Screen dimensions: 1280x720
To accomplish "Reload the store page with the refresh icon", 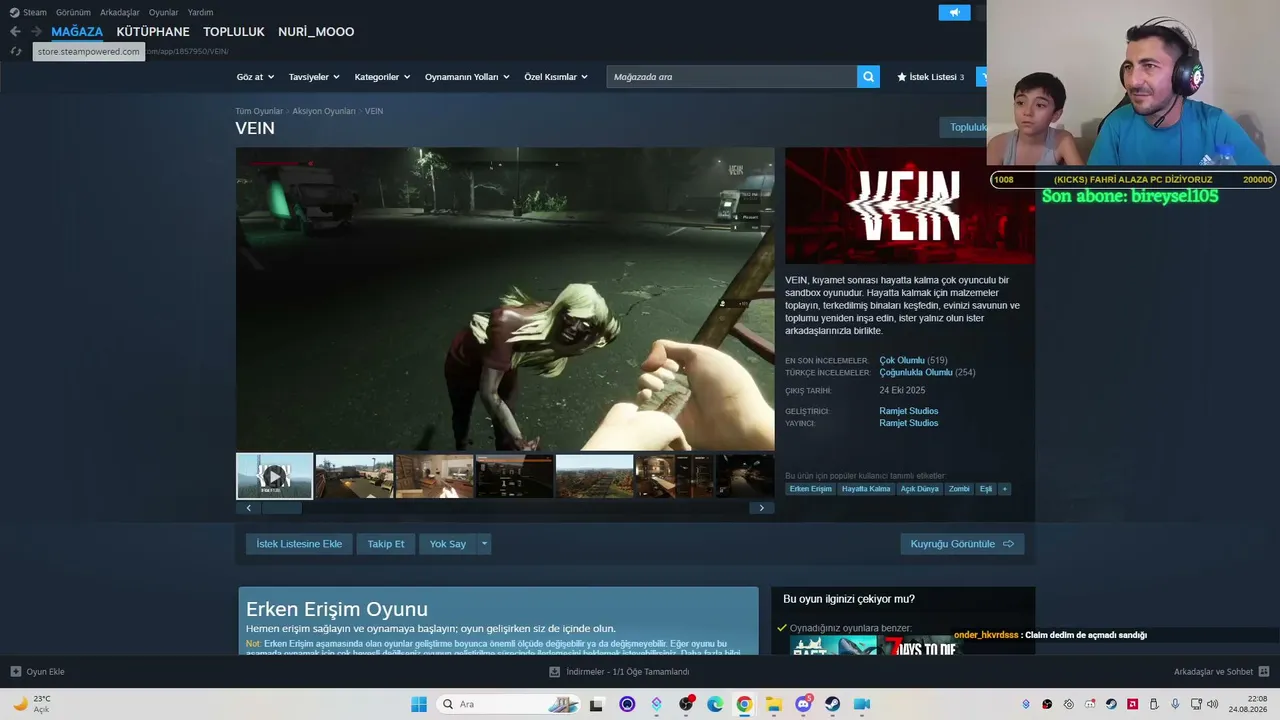I will point(16,51).
